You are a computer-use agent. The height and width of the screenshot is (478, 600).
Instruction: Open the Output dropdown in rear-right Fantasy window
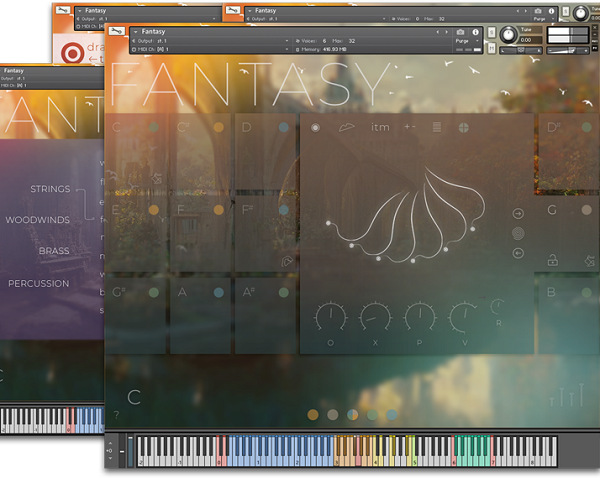click(x=316, y=19)
